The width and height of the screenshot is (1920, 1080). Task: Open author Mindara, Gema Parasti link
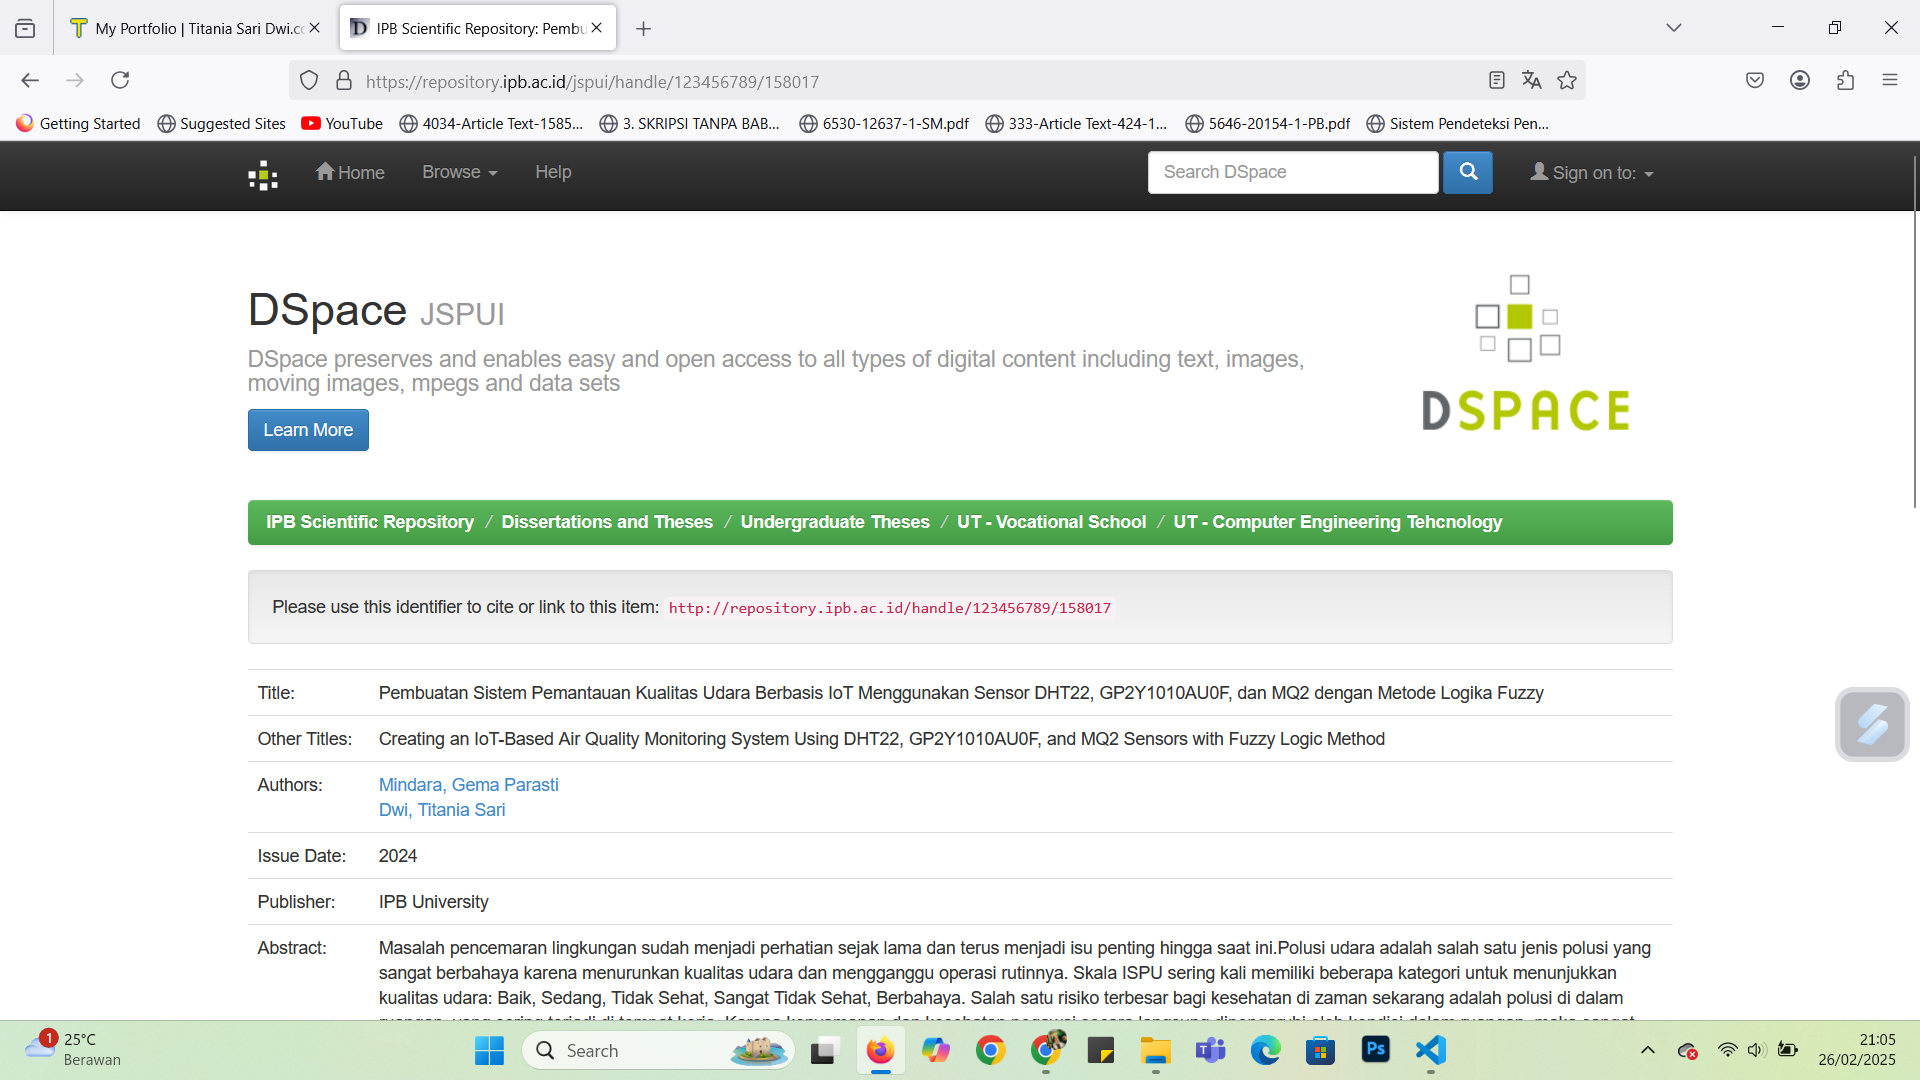pyautogui.click(x=468, y=785)
